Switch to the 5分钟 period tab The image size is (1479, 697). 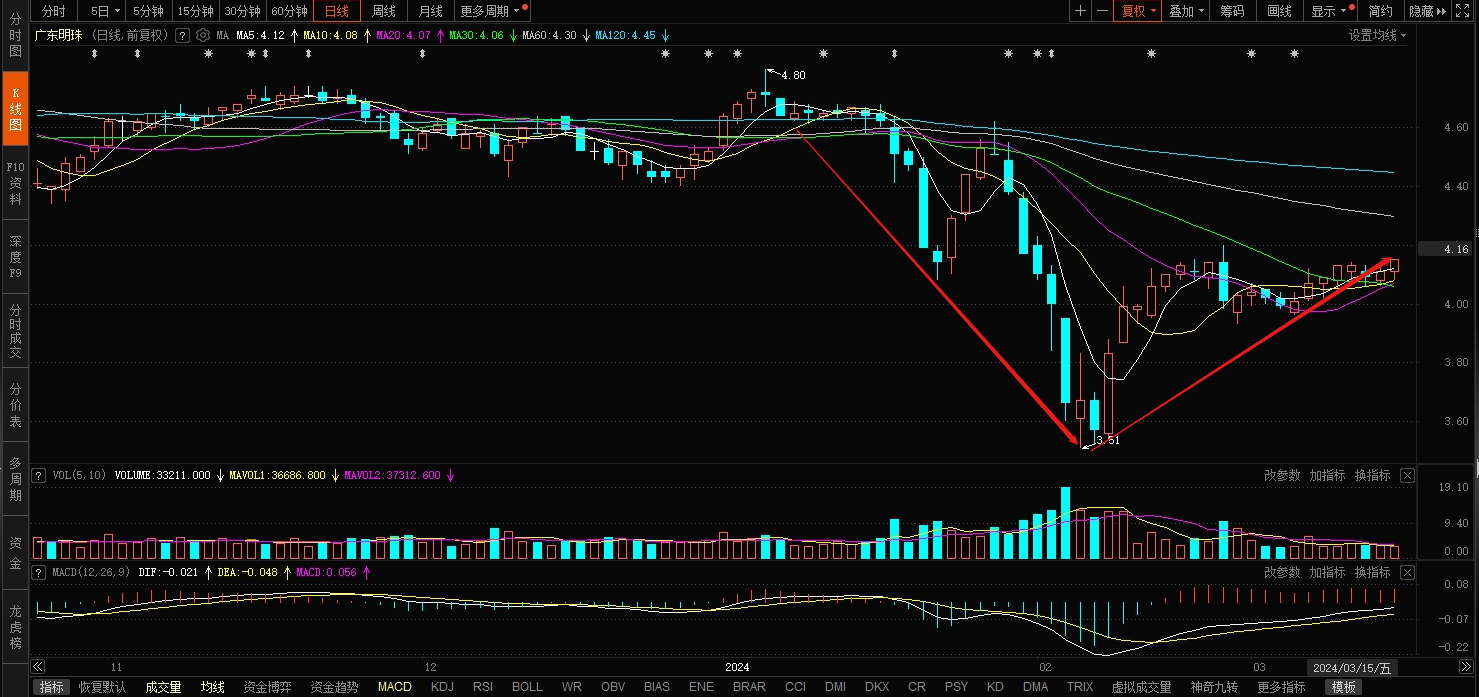[149, 11]
